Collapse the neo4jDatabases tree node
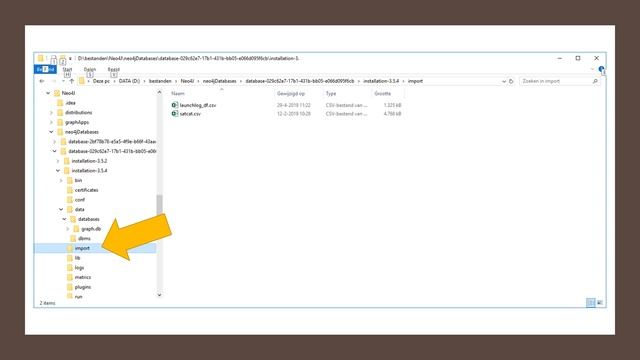This screenshot has width=640, height=360. coord(51,132)
